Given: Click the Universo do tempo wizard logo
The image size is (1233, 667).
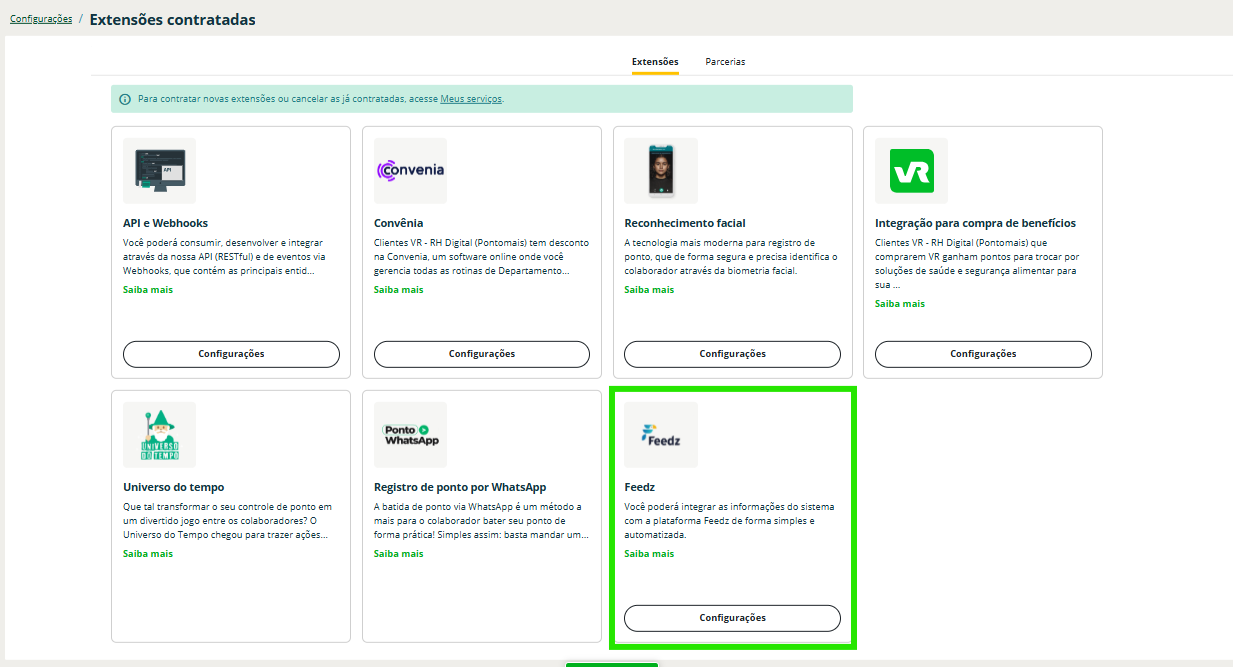Looking at the screenshot, I should pyautogui.click(x=160, y=435).
